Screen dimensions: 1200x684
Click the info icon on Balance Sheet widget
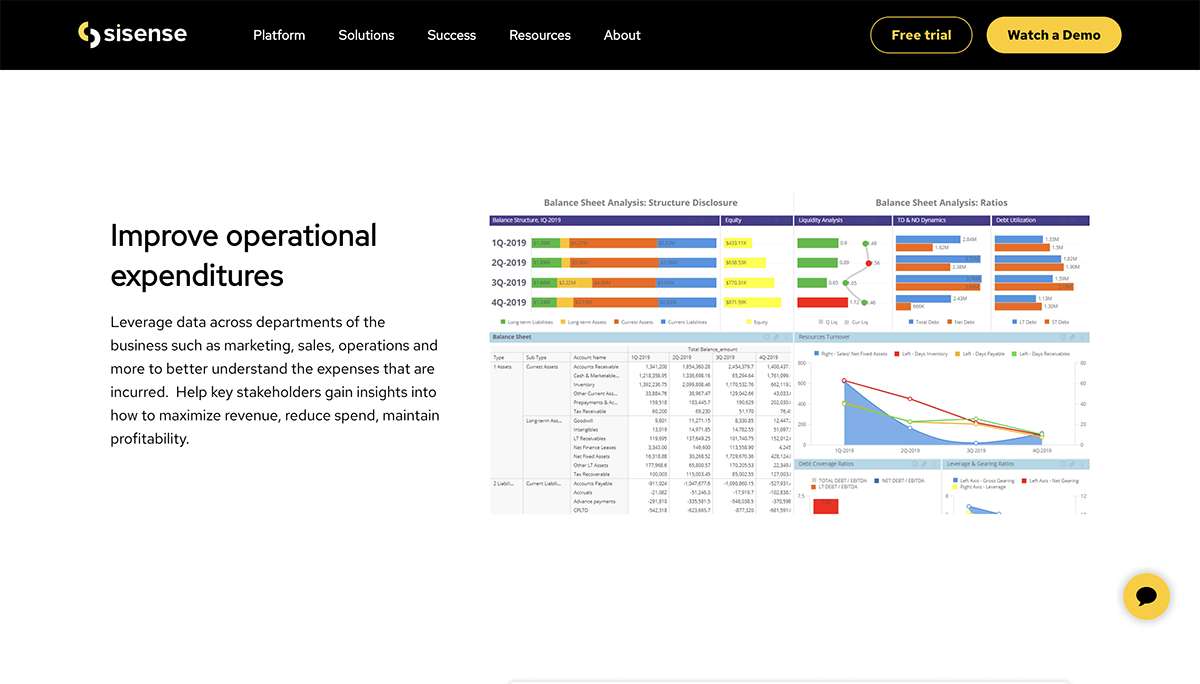pyautogui.click(x=766, y=337)
